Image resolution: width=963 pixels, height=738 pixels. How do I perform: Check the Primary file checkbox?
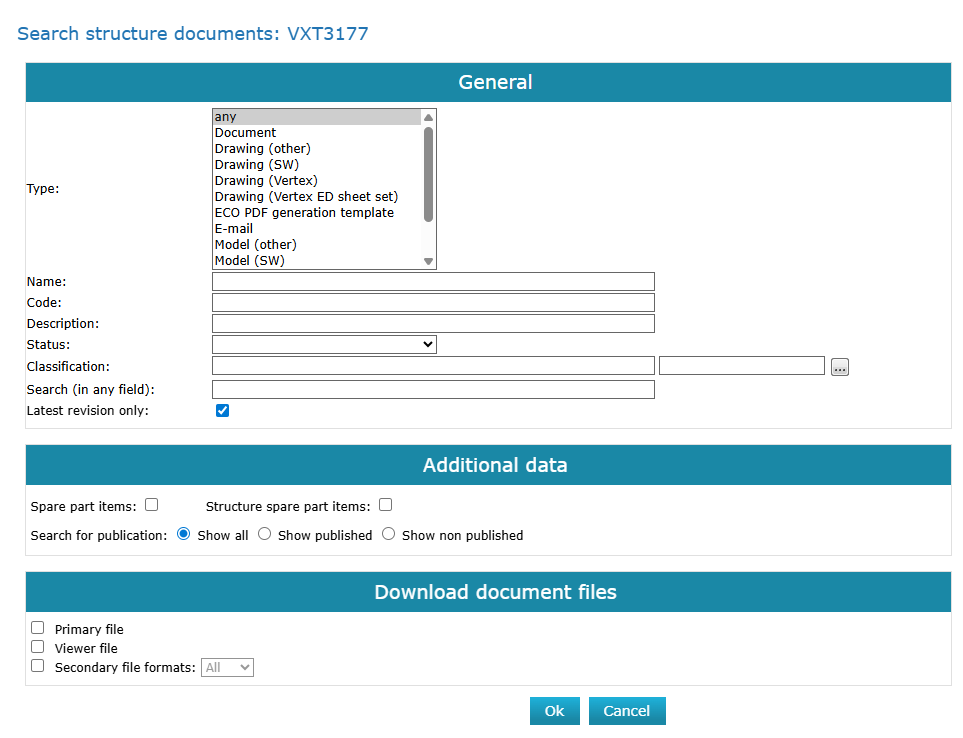click(38, 628)
